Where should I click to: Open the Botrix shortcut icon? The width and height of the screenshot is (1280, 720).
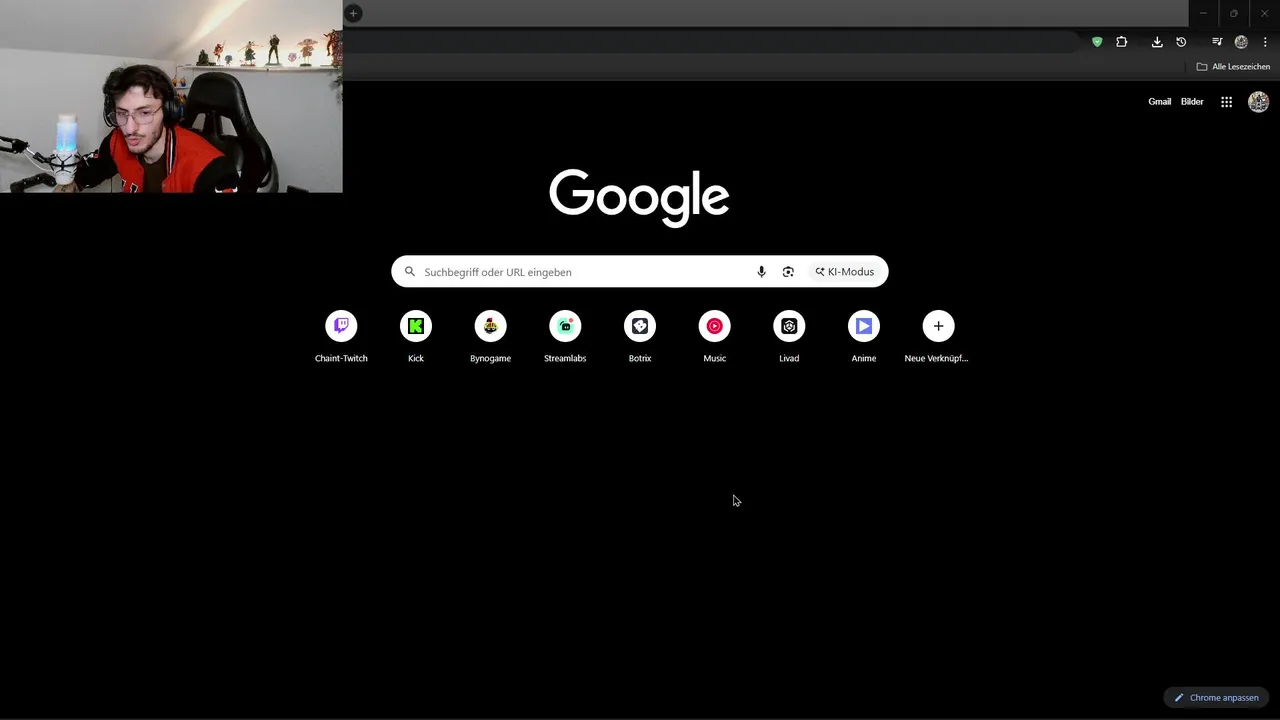640,326
